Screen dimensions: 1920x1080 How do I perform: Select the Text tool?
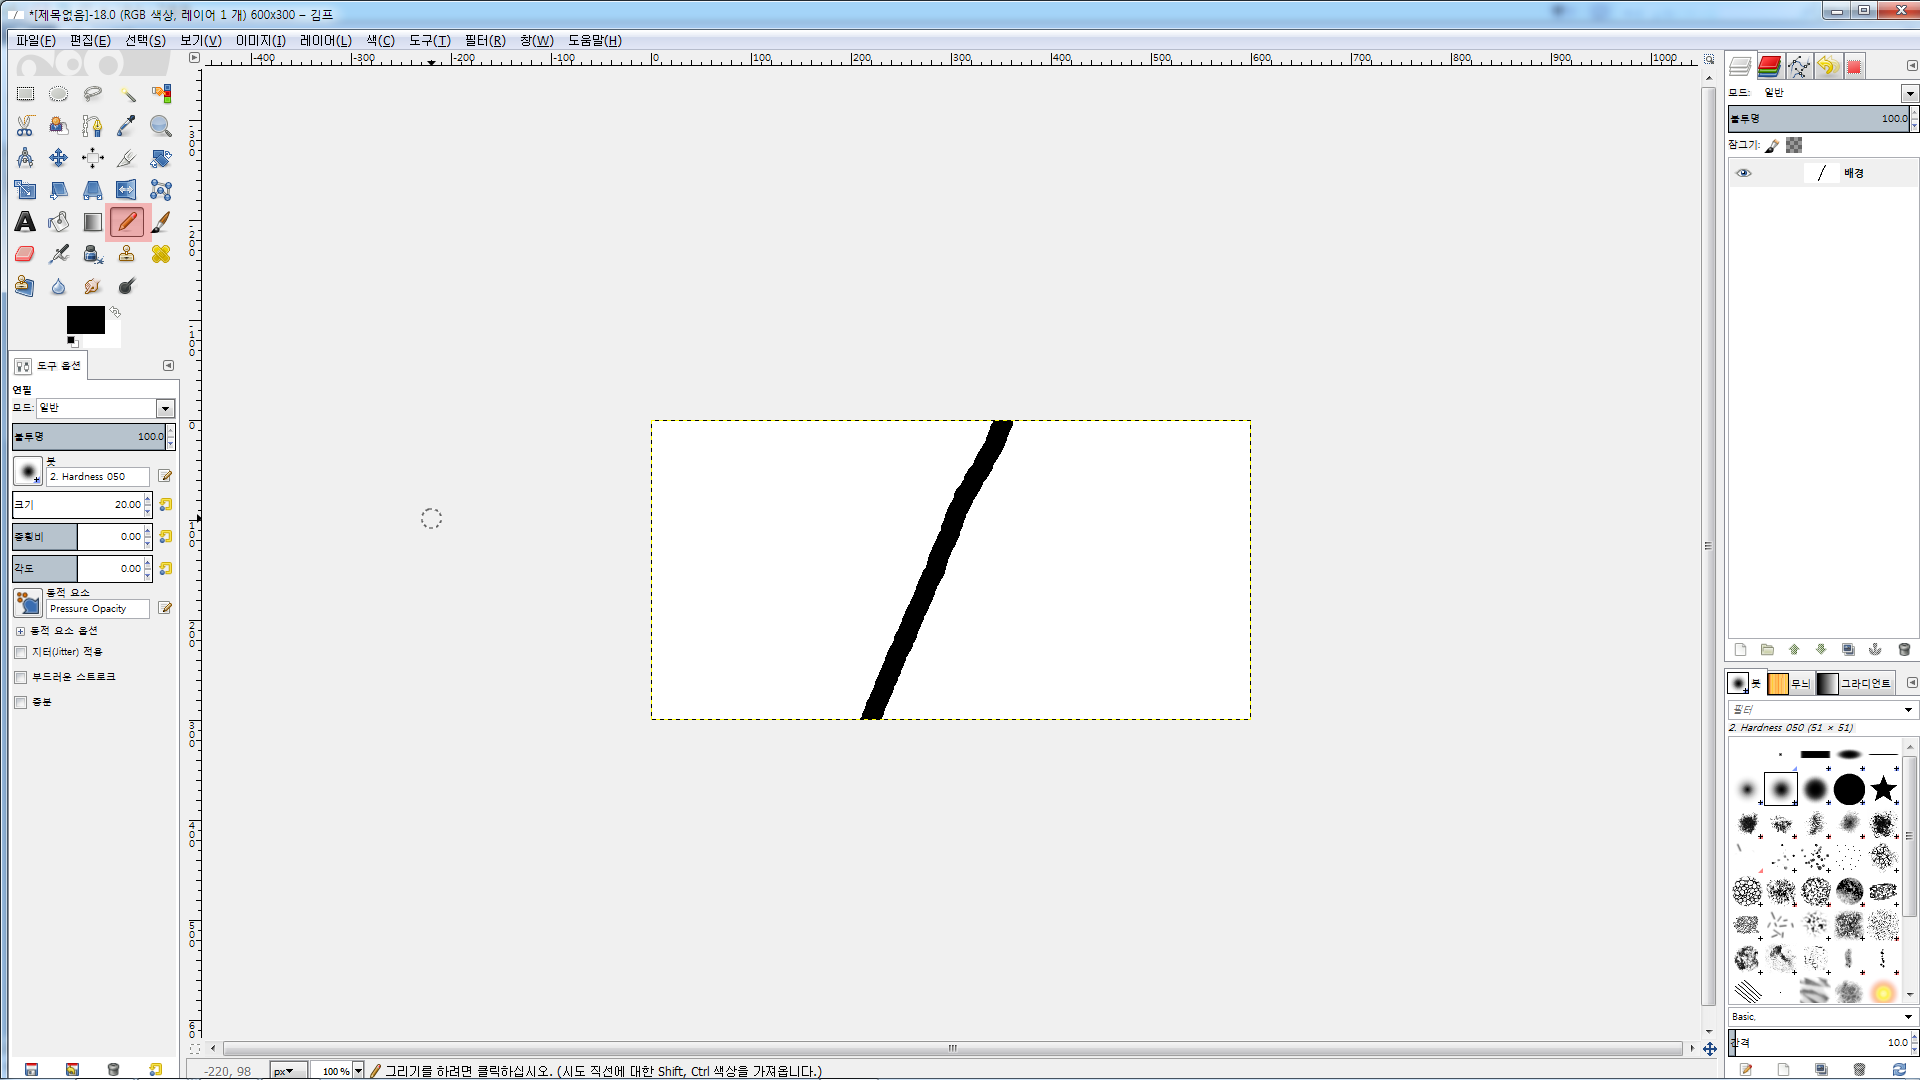[25, 222]
